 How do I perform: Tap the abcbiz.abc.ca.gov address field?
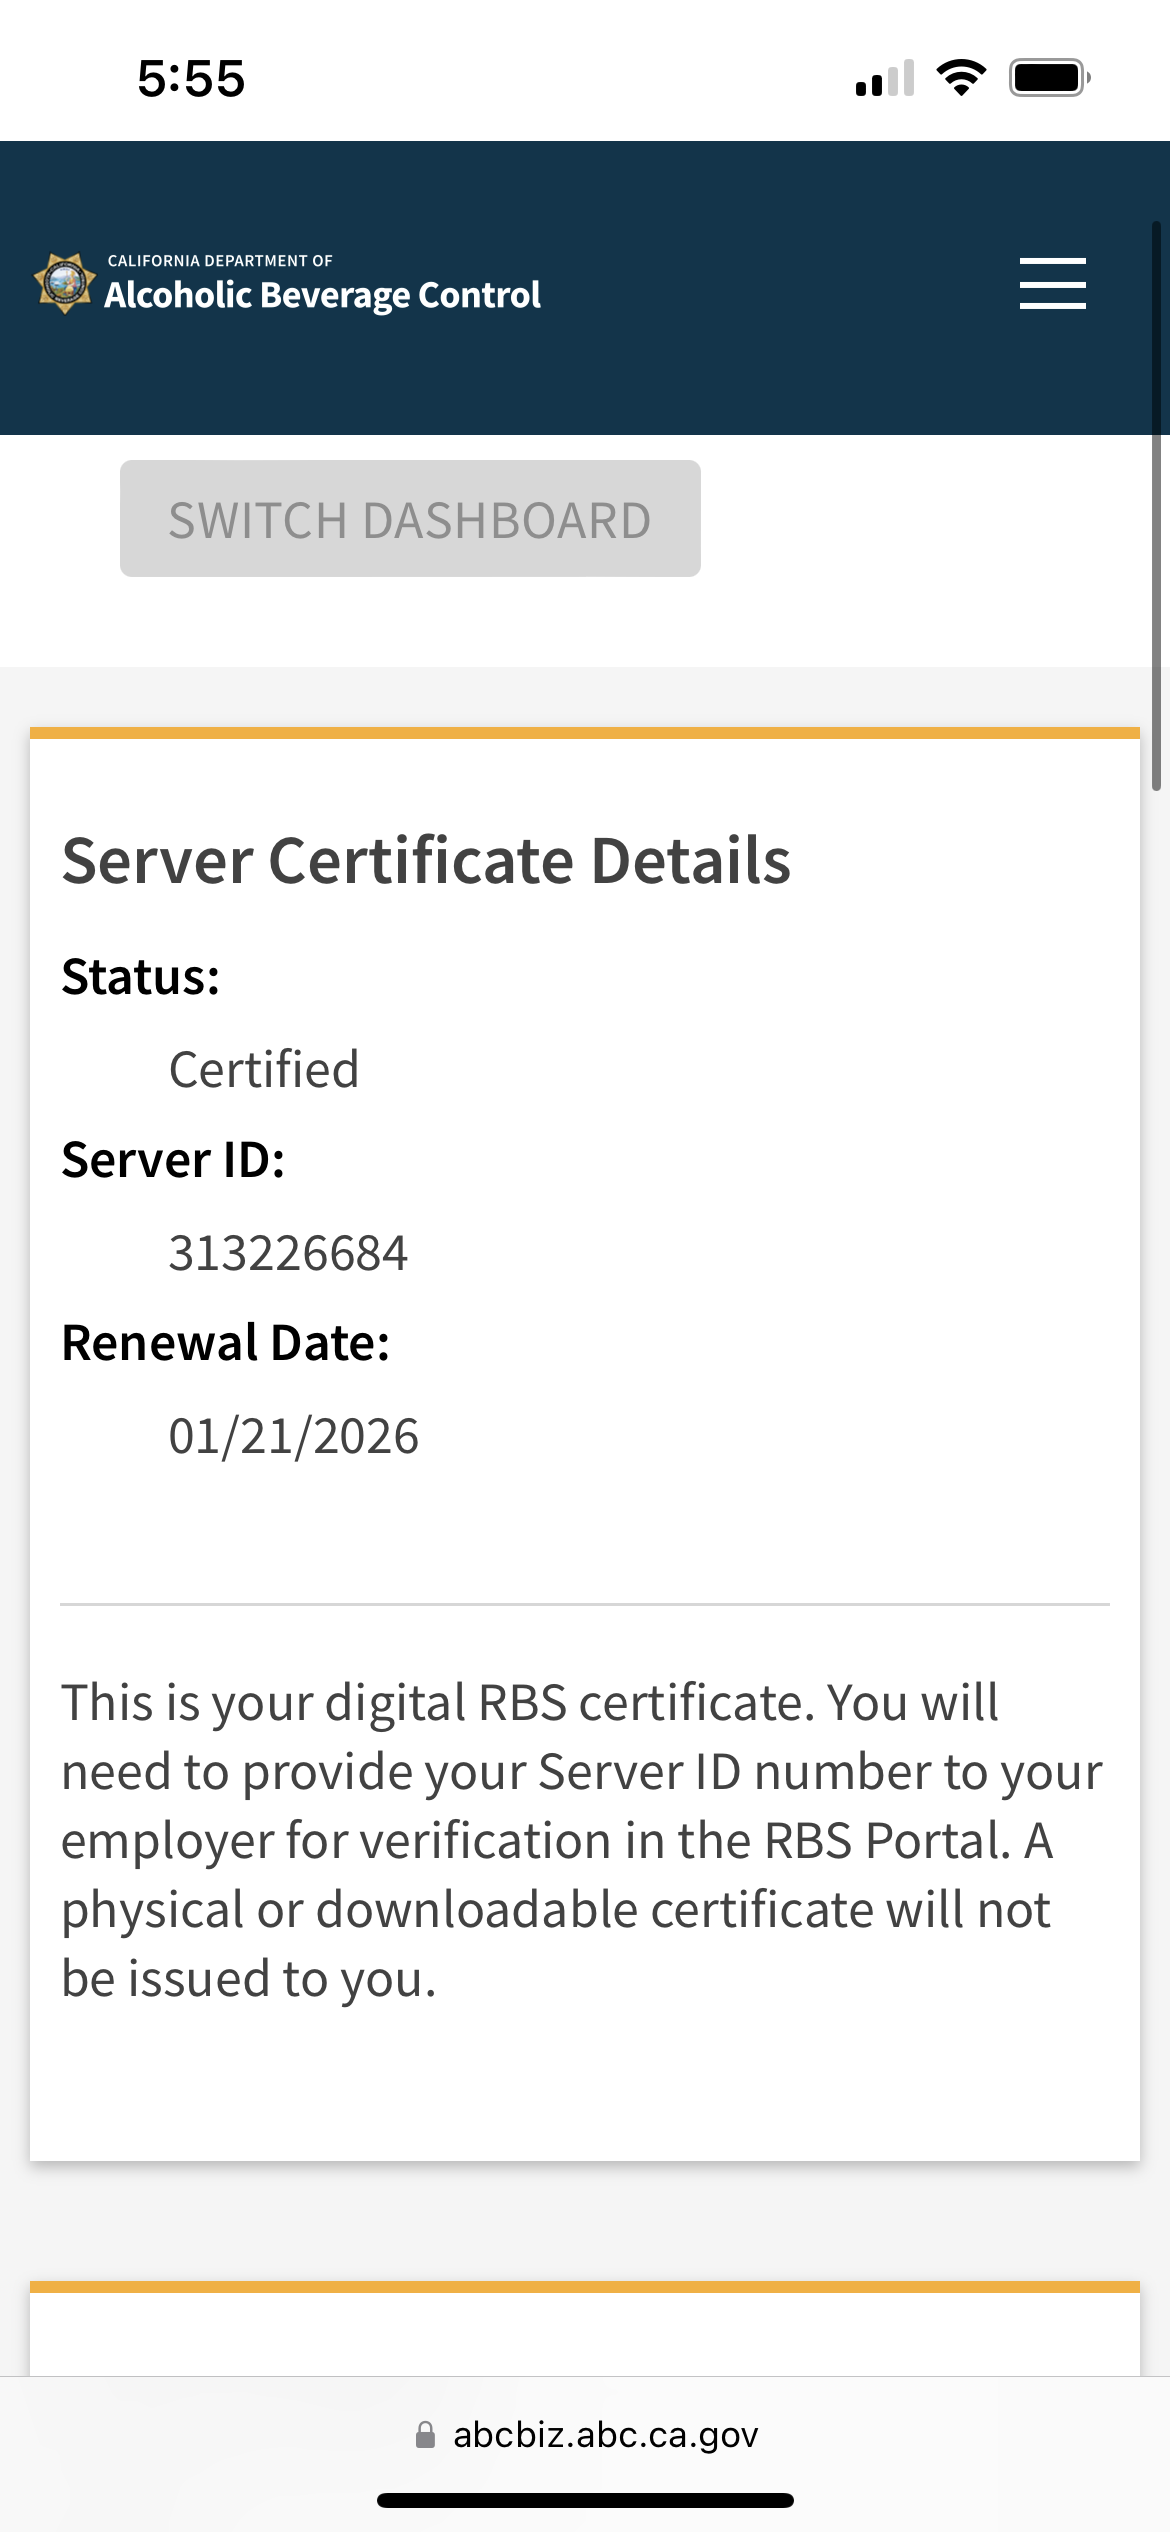click(605, 2435)
